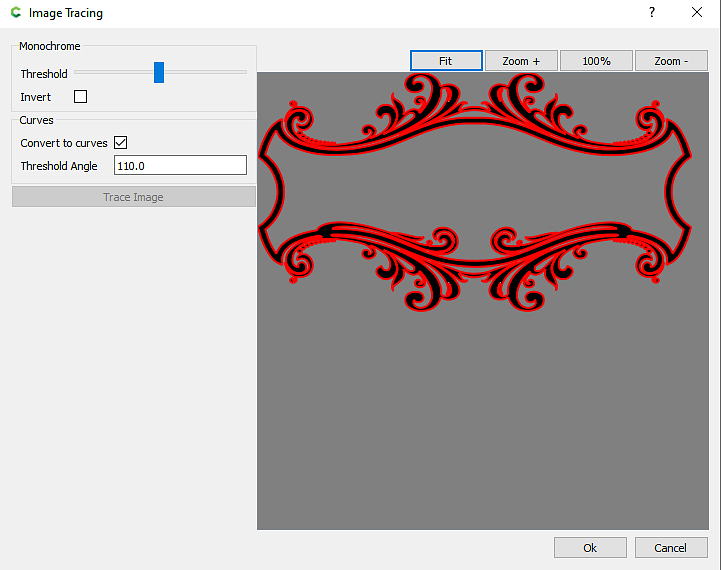
Task: Click the green app logo icon
Action: point(16,12)
